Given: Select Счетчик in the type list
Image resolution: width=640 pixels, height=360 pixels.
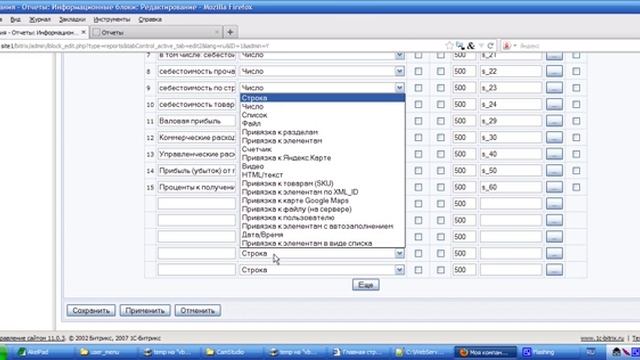Looking at the screenshot, I should [x=322, y=149].
